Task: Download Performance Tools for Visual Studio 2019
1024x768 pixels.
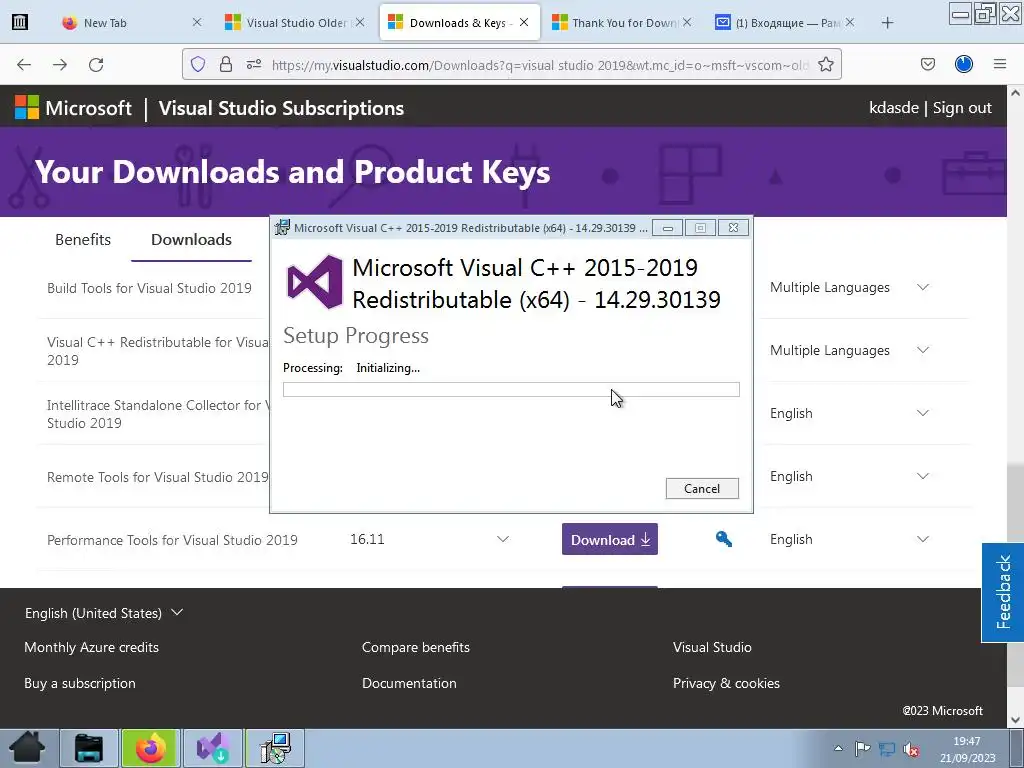Action: coord(609,539)
